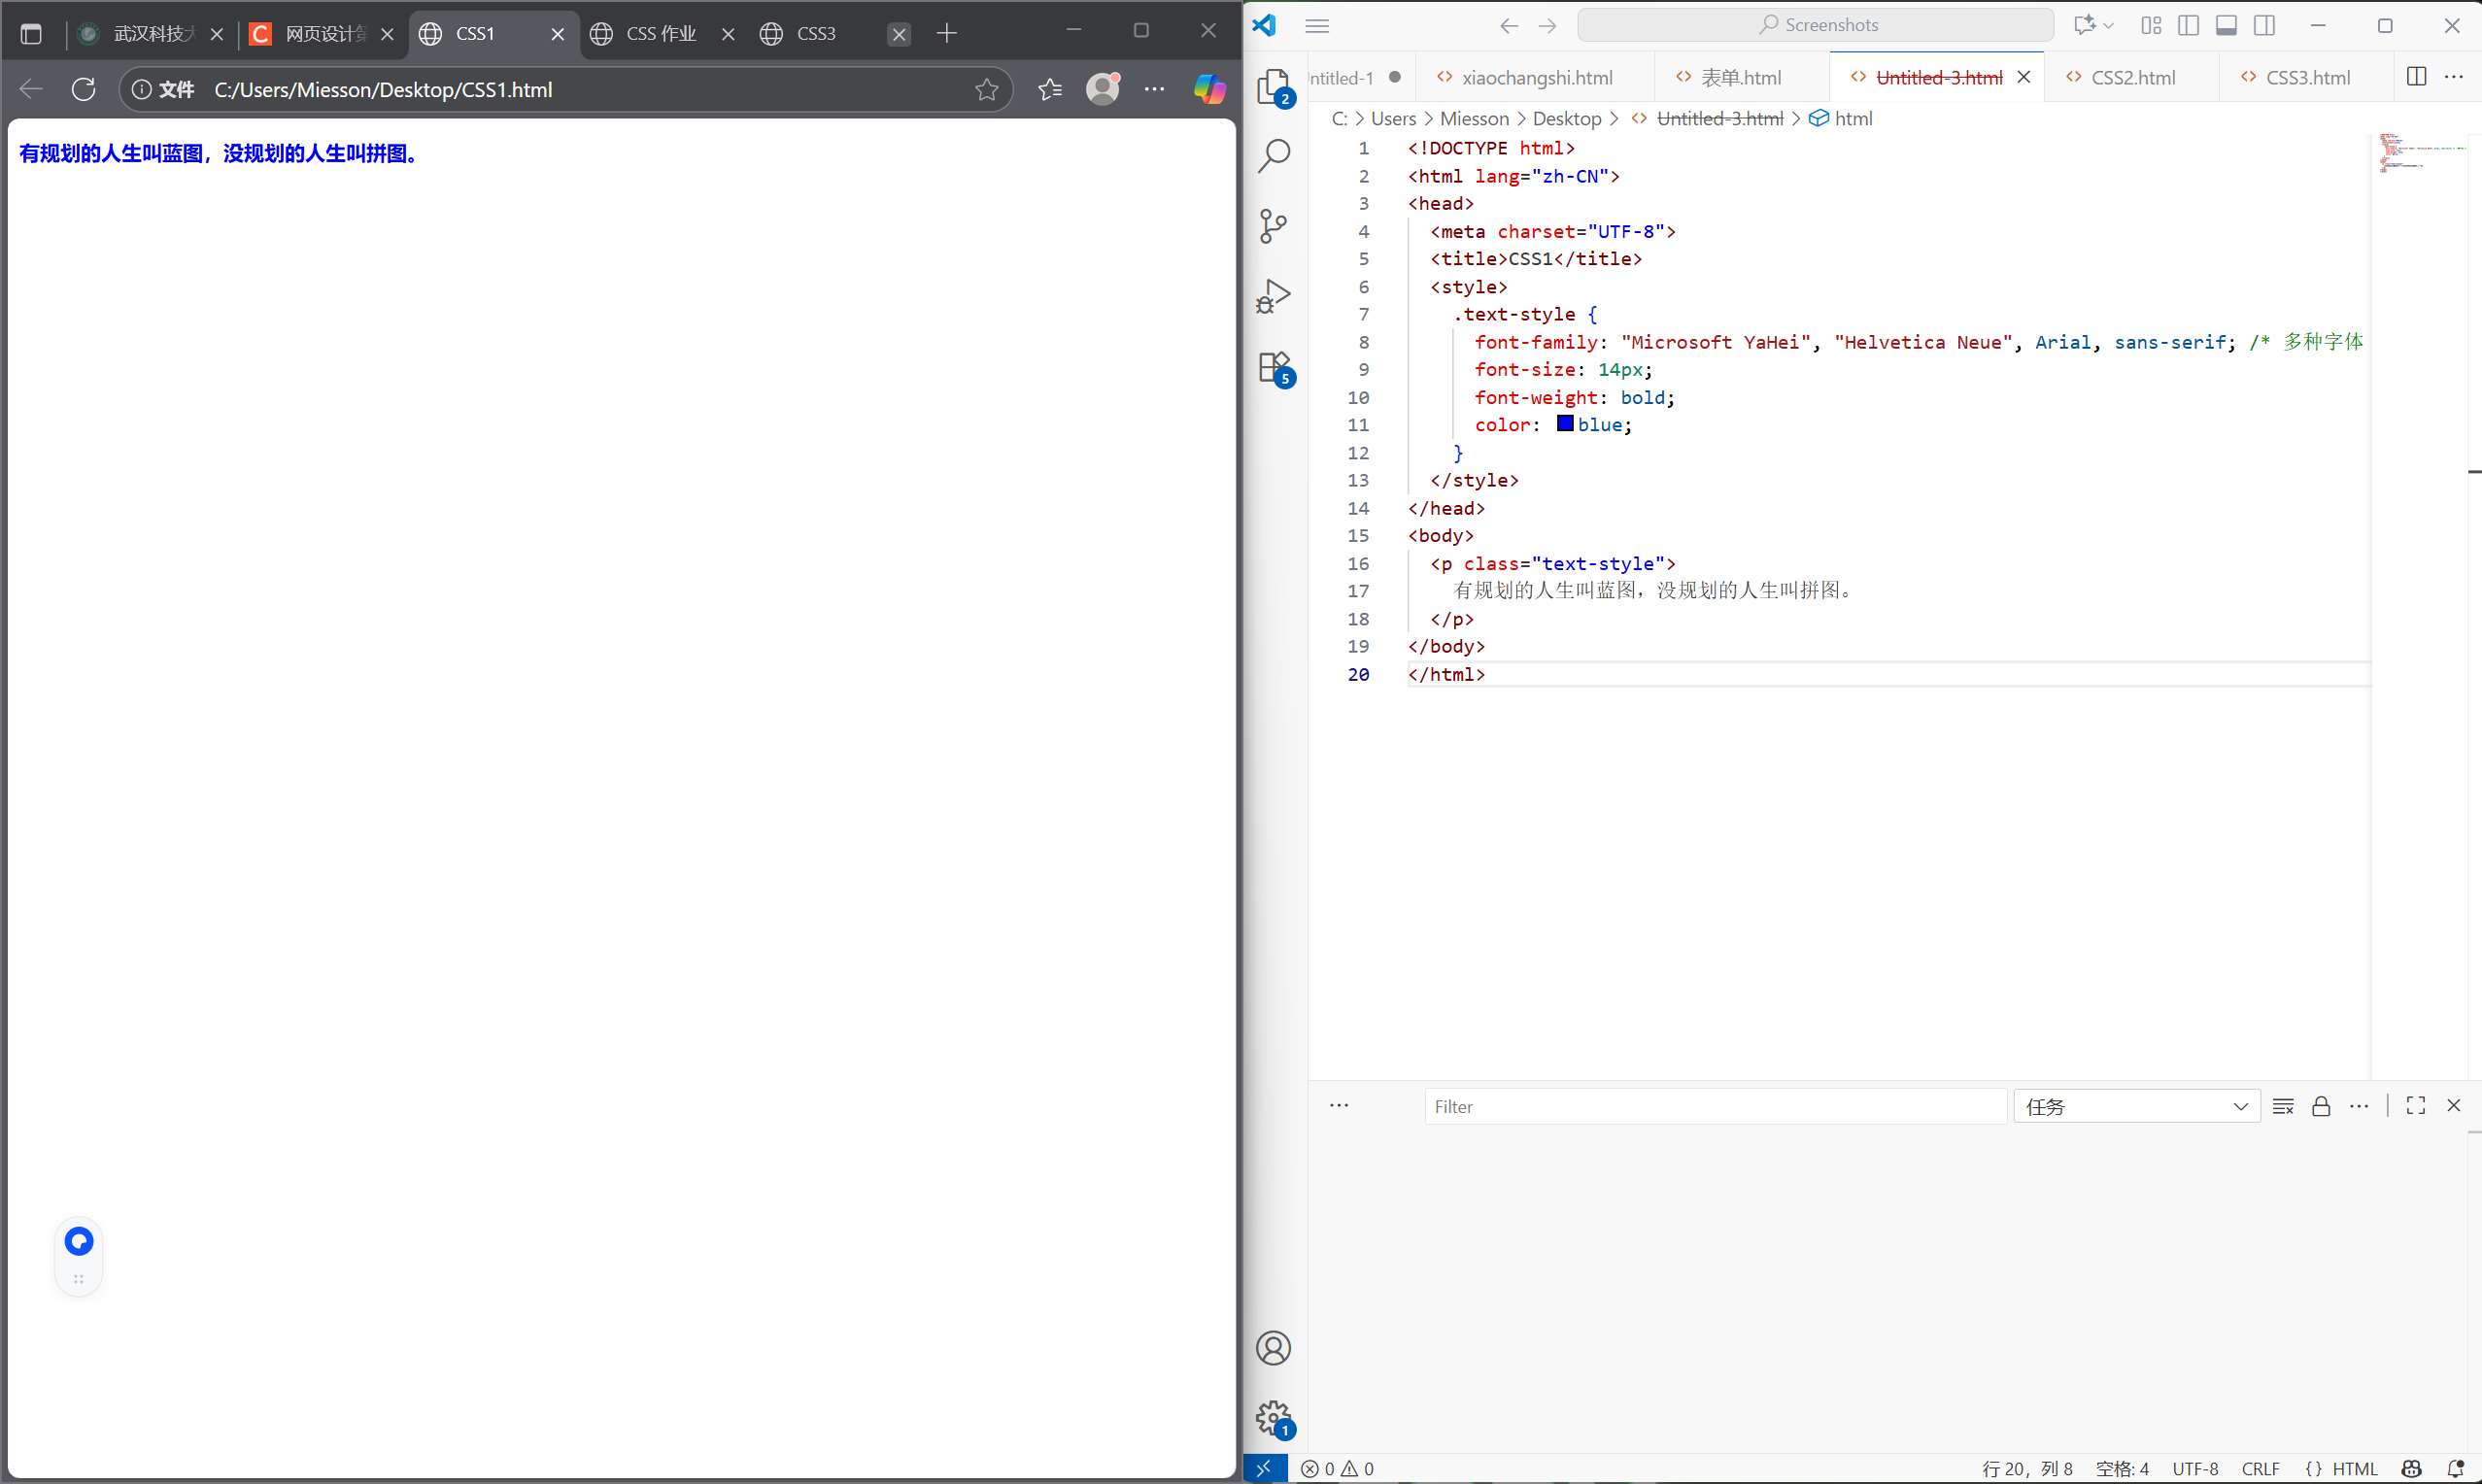This screenshot has width=2482, height=1484.
Task: Open the Source Control view
Action: tap(1273, 225)
